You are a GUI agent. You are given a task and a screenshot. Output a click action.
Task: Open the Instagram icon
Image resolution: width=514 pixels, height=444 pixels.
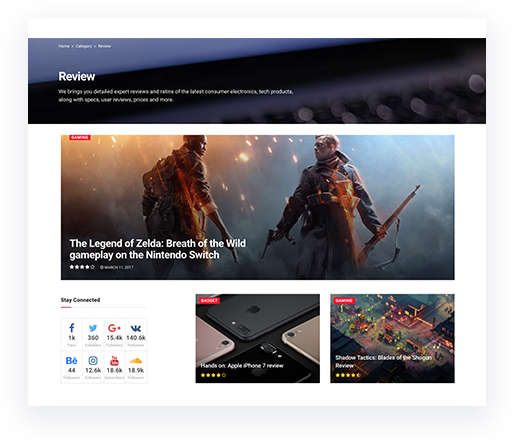(93, 361)
